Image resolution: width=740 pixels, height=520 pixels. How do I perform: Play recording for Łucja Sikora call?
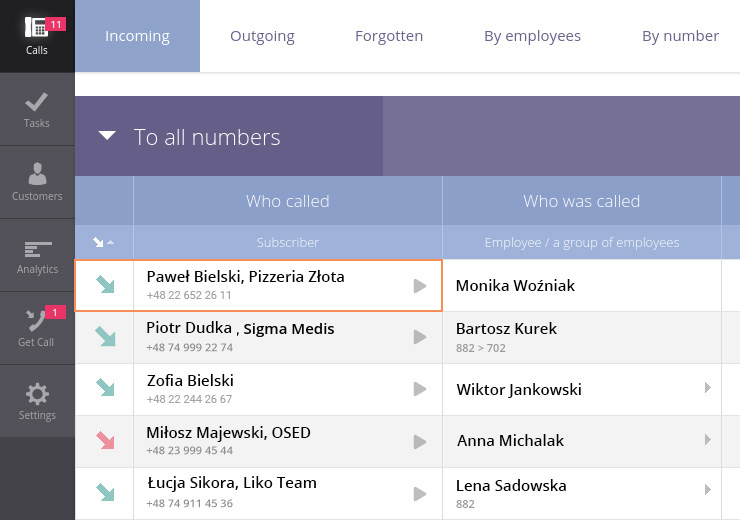[x=420, y=492]
